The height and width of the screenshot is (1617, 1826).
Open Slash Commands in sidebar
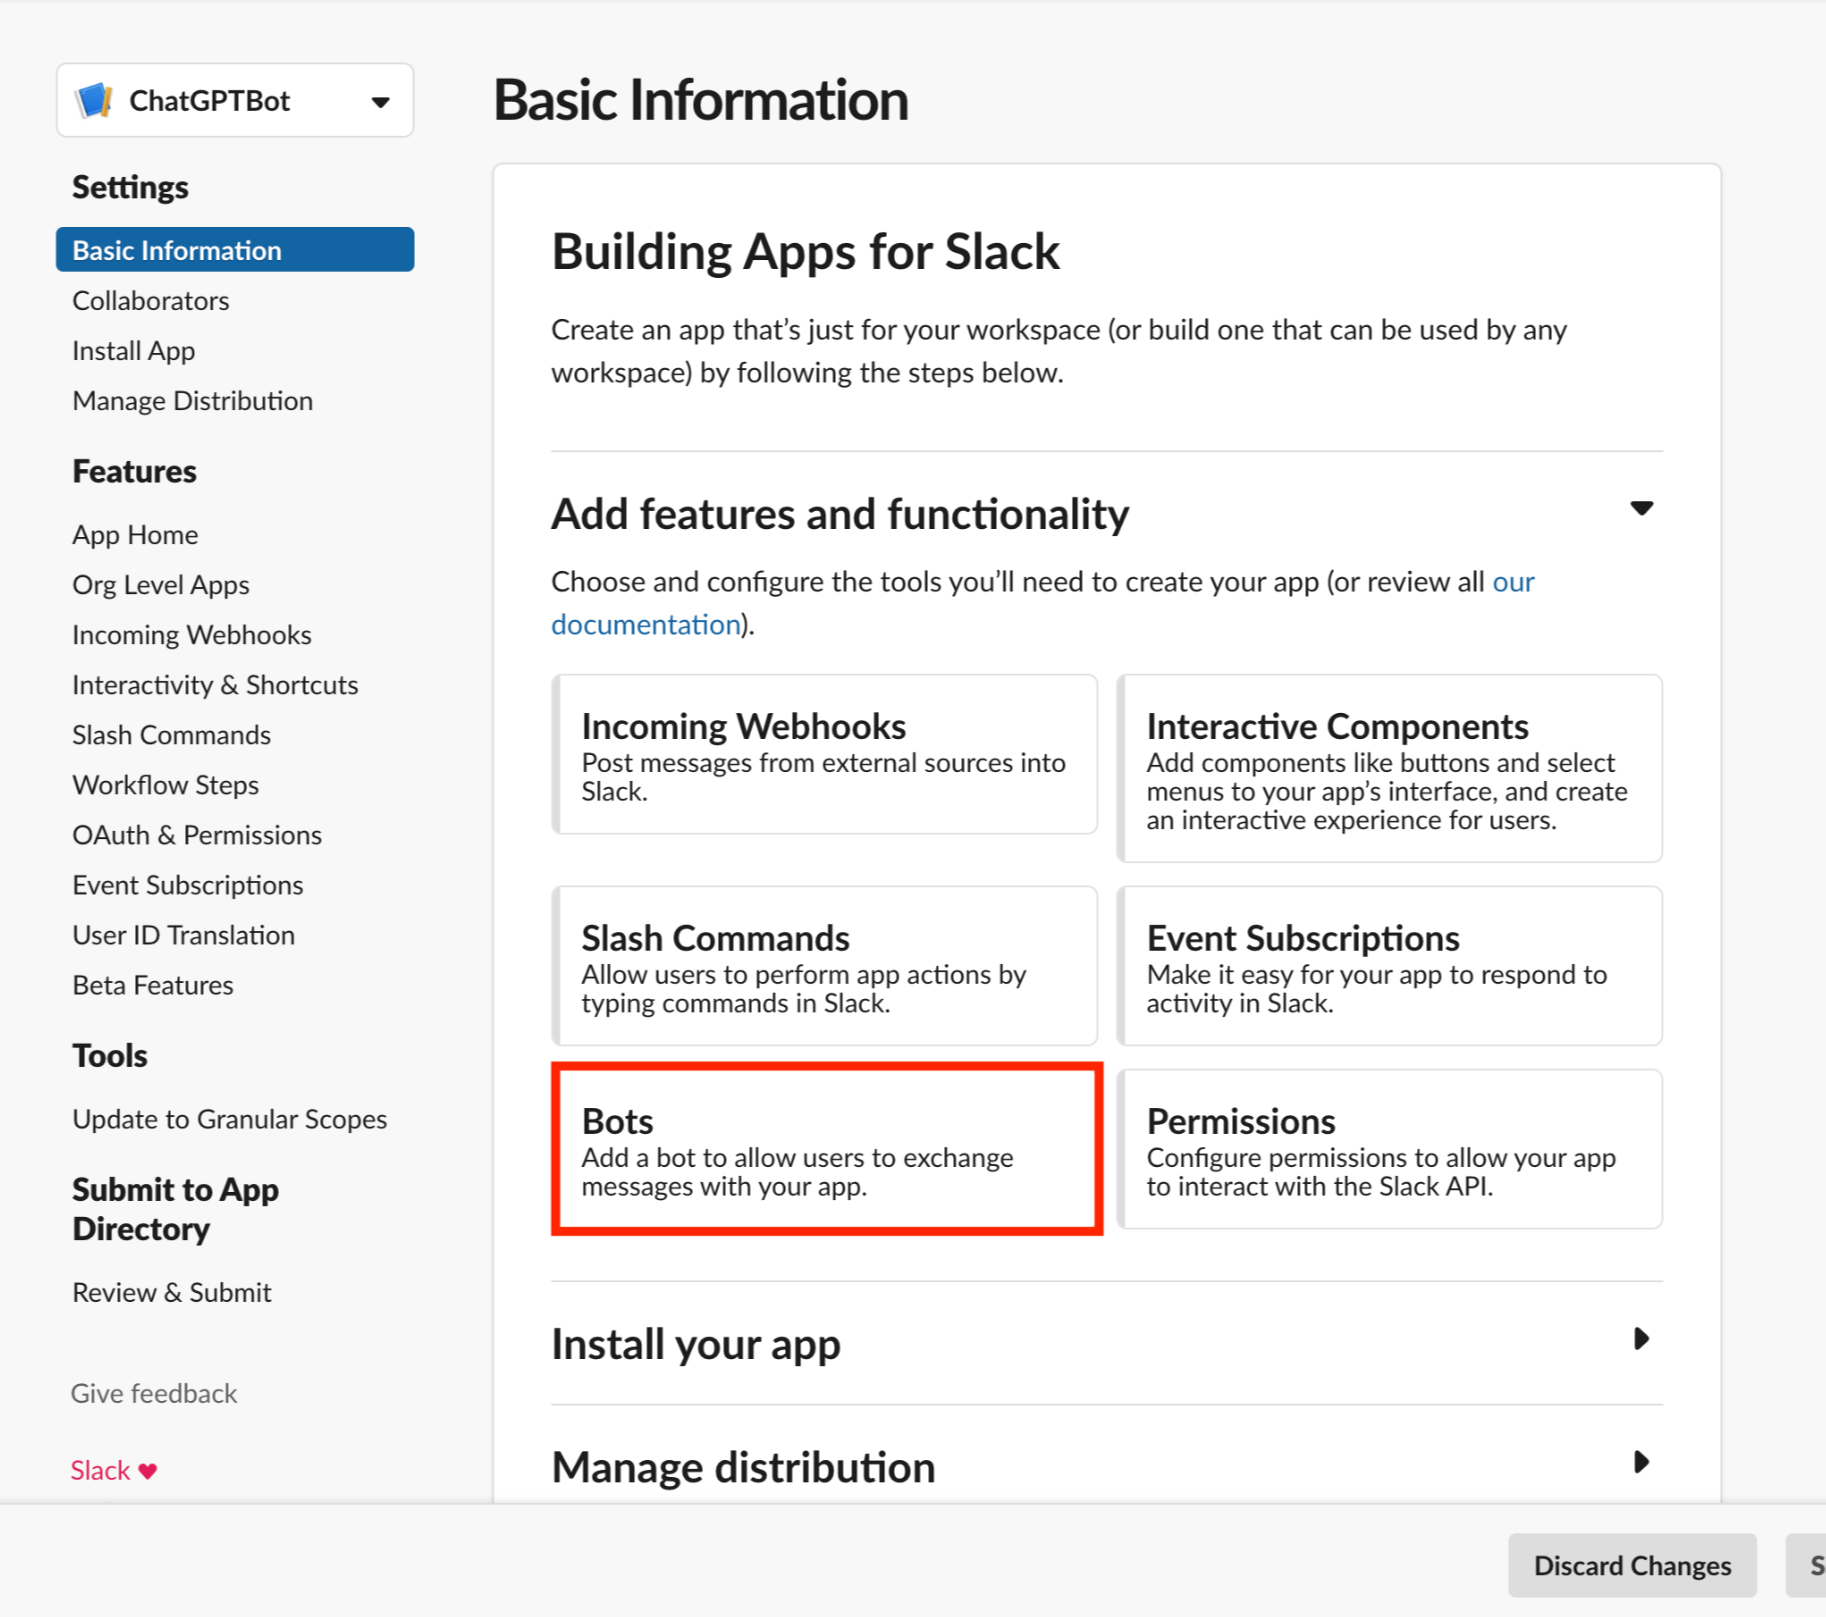(172, 735)
